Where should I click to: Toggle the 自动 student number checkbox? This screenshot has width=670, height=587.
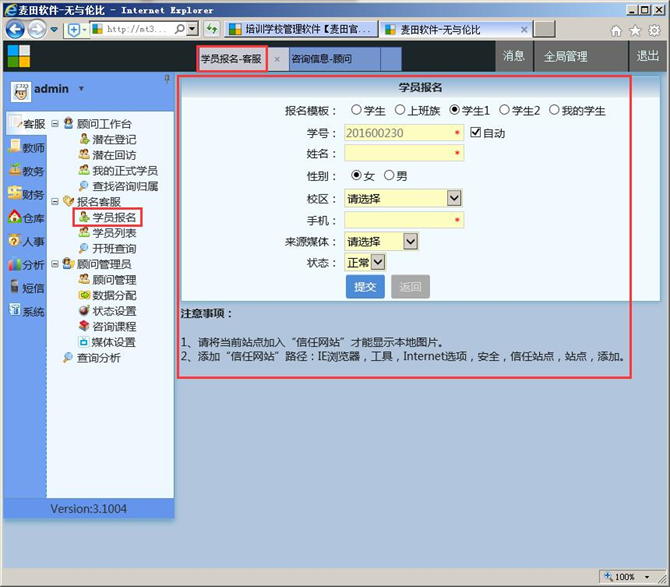coord(476,132)
